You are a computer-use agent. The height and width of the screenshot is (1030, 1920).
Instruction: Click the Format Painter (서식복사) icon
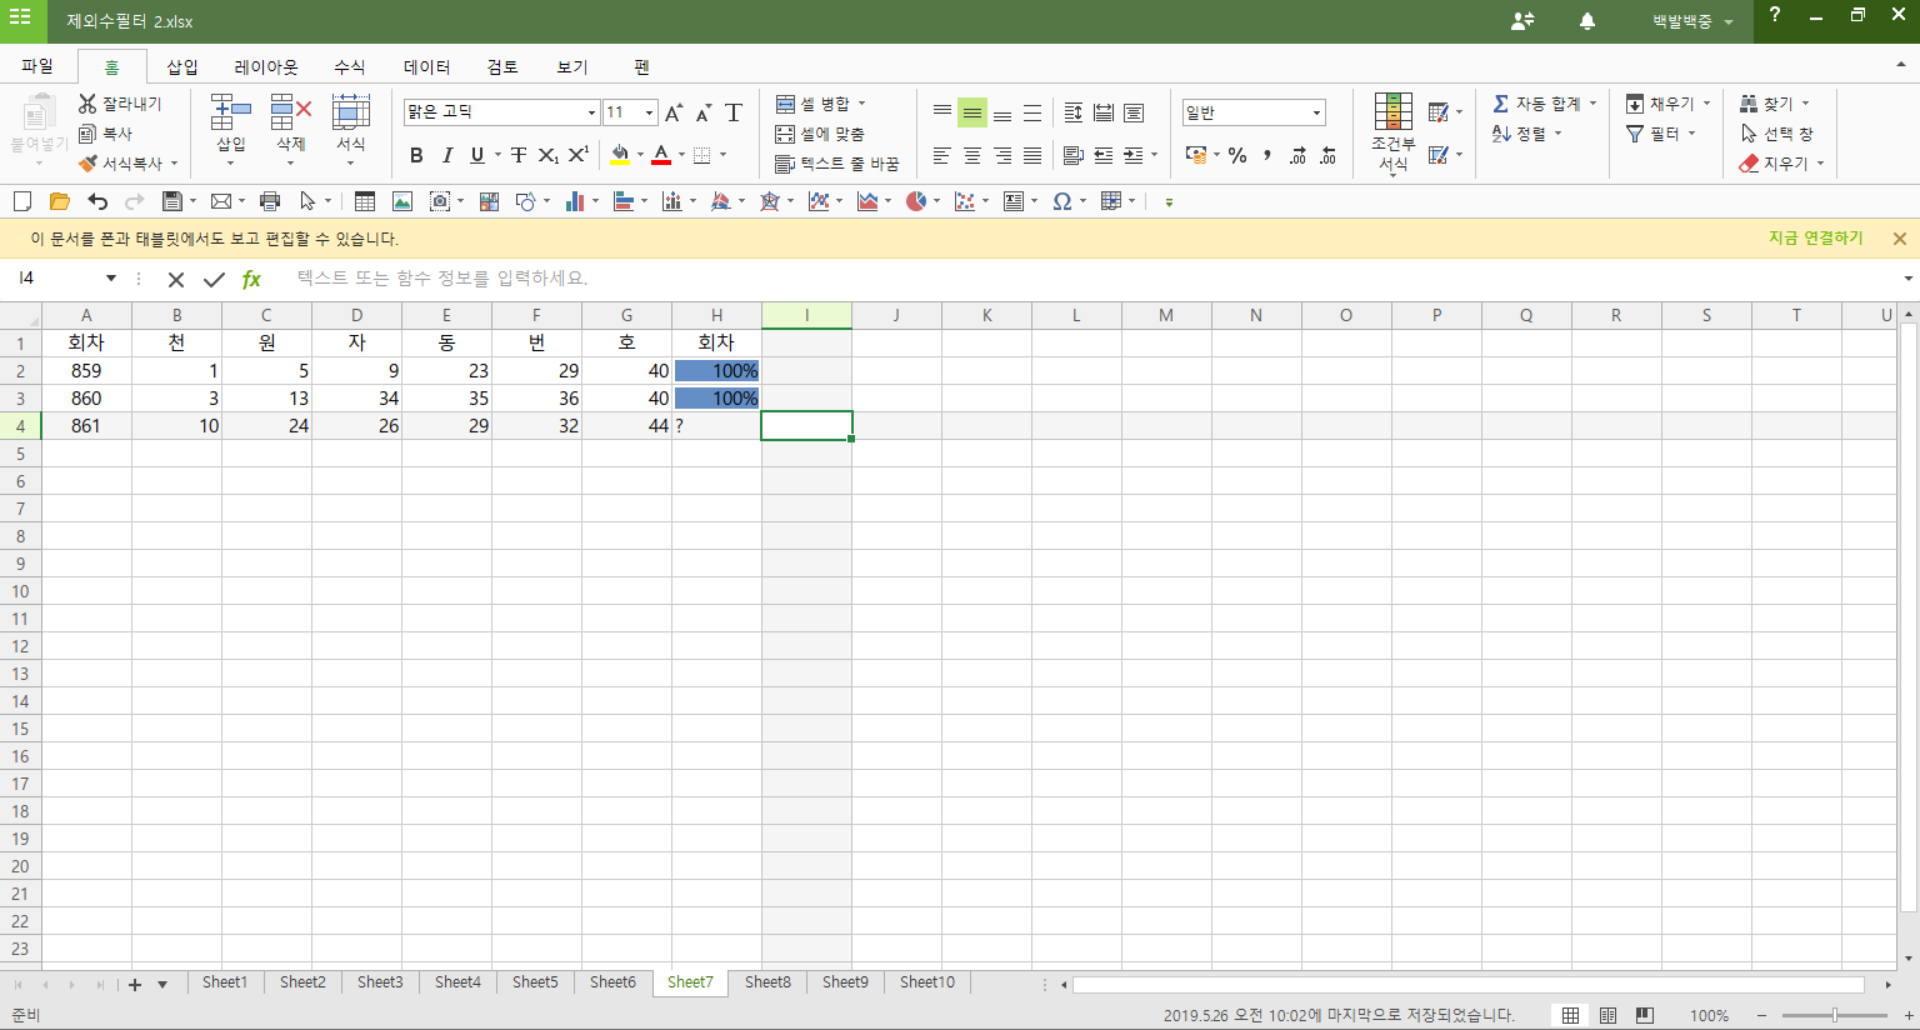click(89, 163)
